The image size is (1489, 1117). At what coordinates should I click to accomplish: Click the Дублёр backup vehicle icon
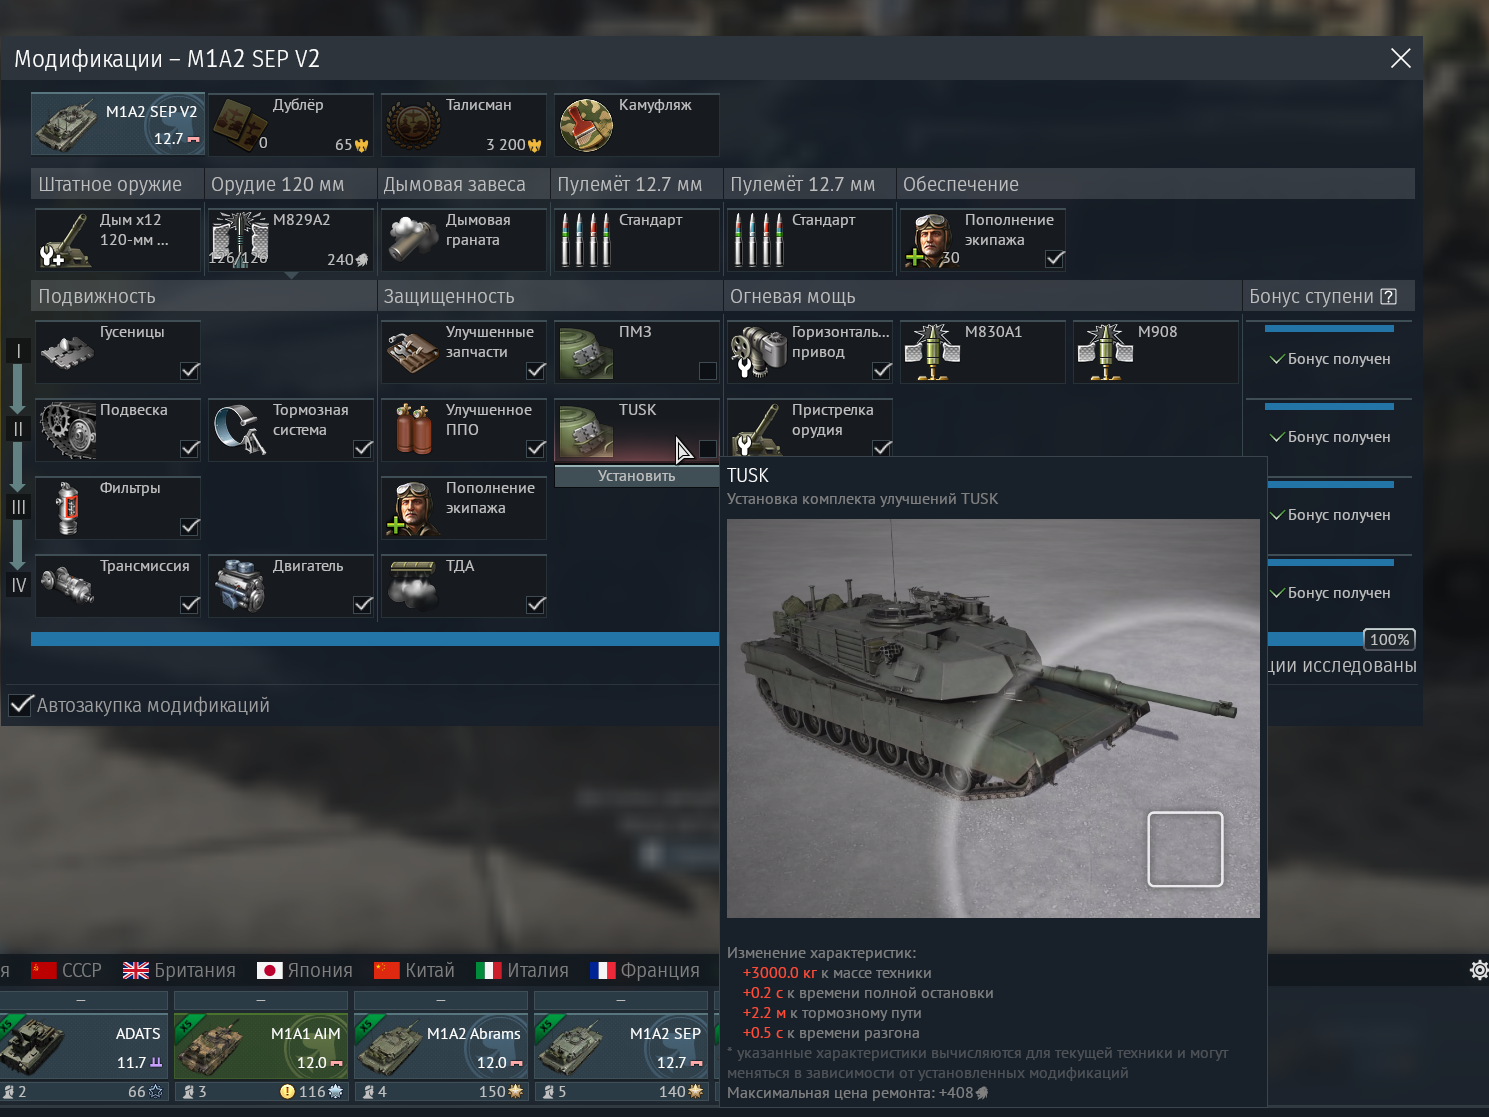(240, 125)
